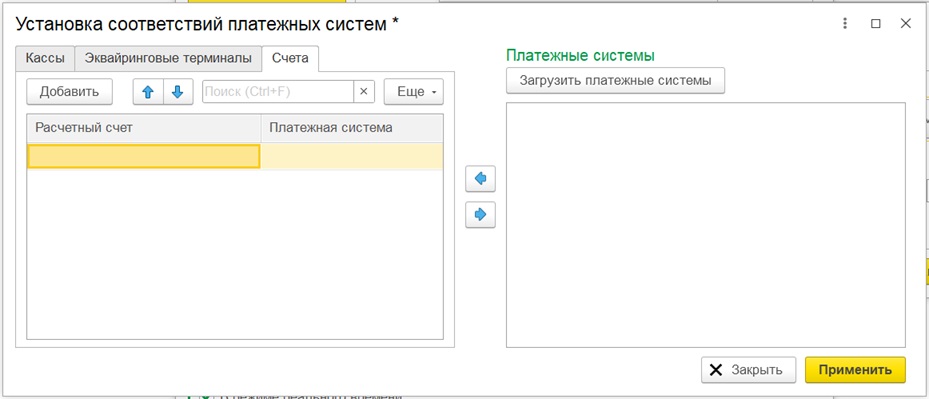
Task: Switch to the Кассы tab
Action: click(45, 59)
